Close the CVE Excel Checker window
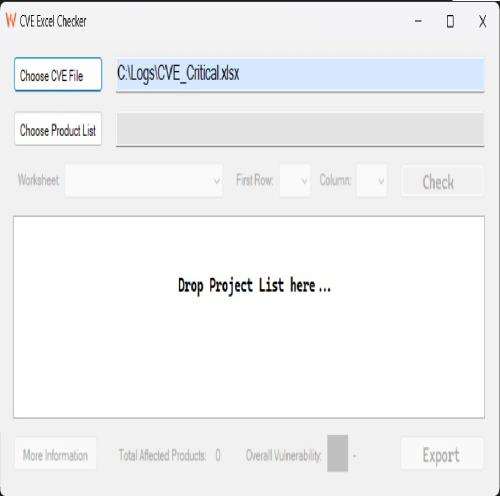The width and height of the screenshot is (500, 500). [482, 22]
